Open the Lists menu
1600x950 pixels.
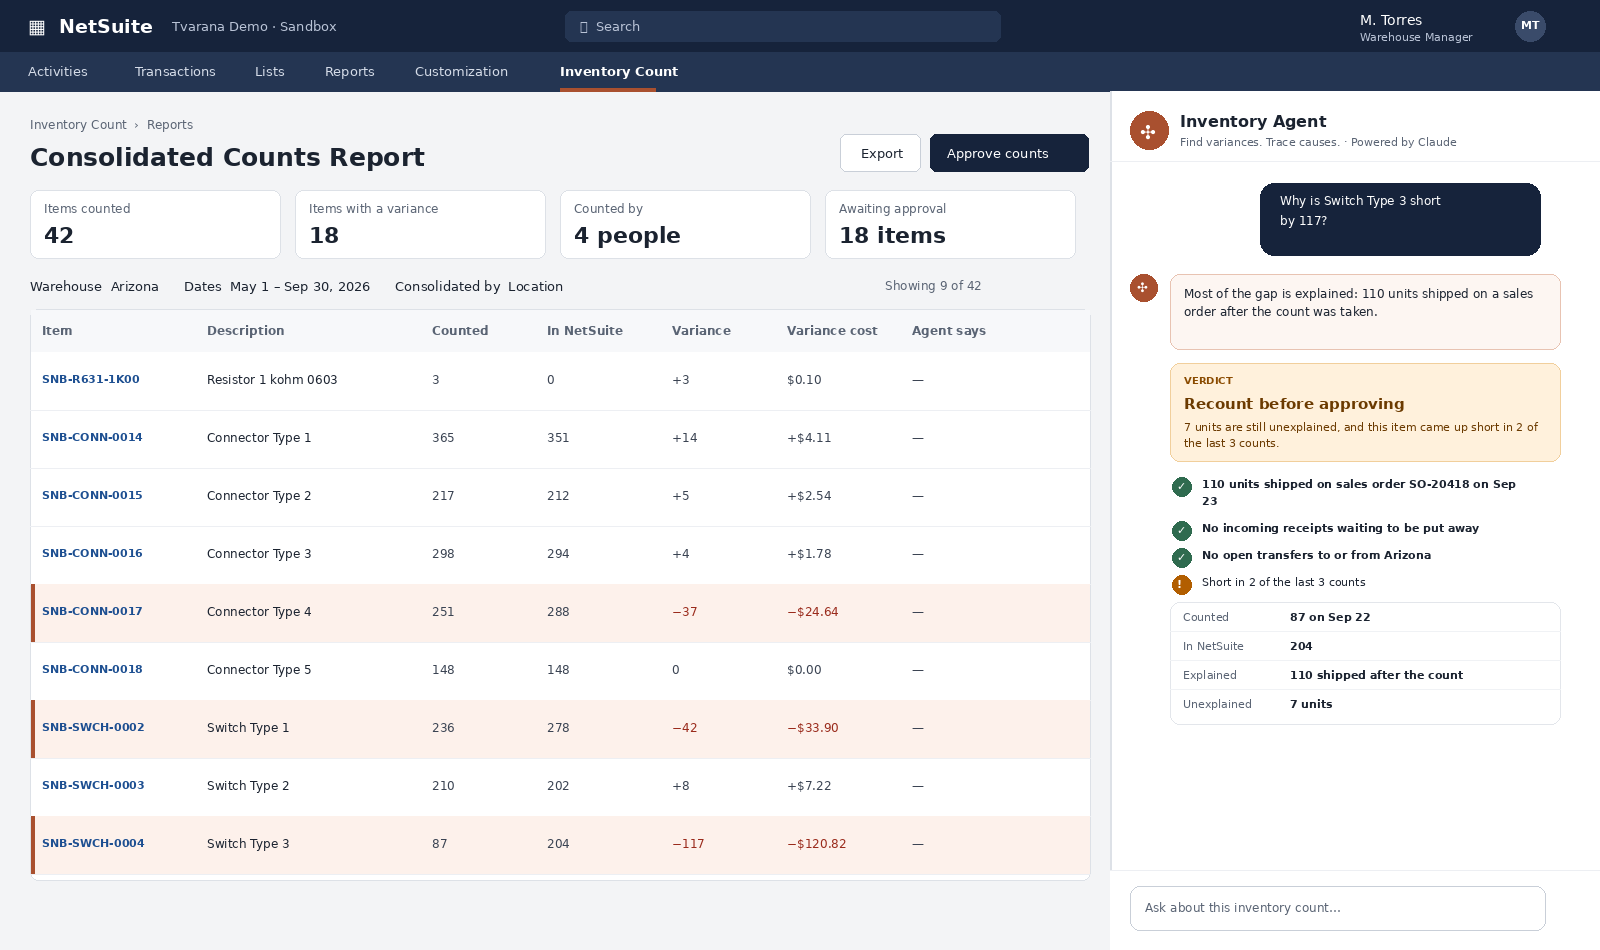[x=270, y=72]
